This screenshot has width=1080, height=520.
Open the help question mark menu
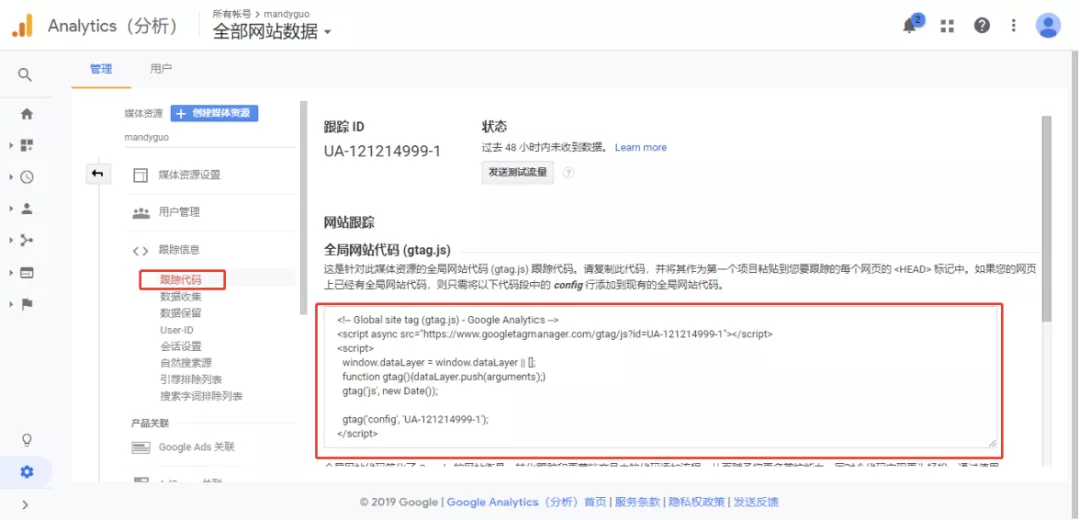(982, 25)
